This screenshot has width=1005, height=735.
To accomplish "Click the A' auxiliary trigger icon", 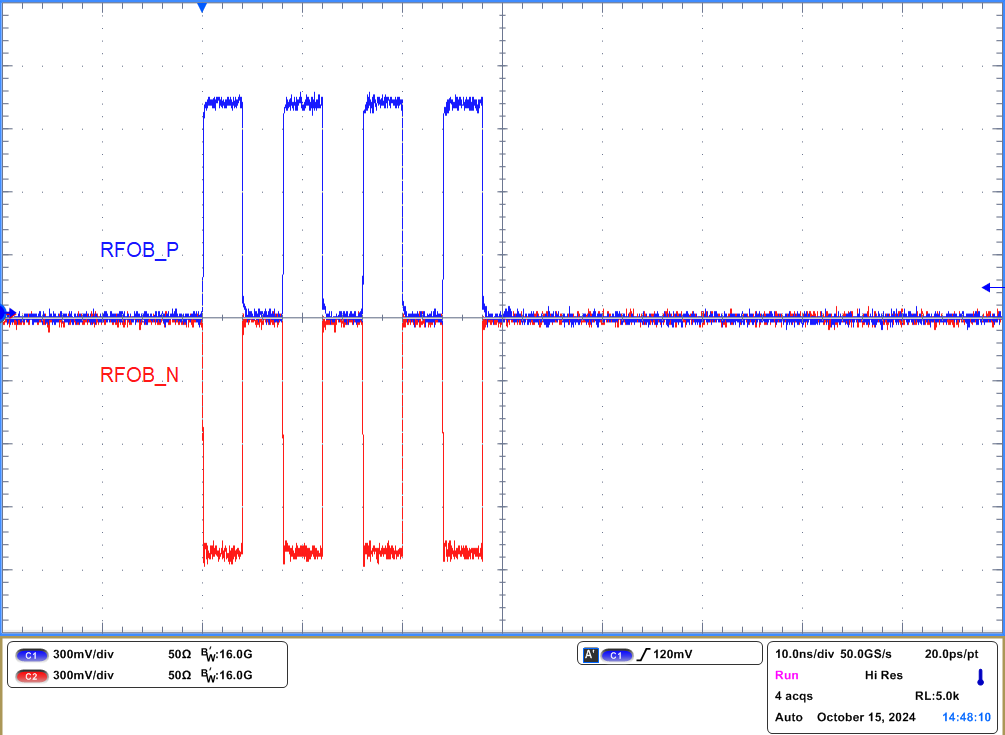I will pos(591,653).
